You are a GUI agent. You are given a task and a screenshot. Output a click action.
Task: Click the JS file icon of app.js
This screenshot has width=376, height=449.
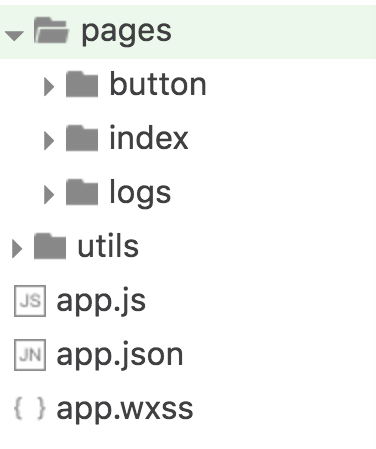point(30,301)
